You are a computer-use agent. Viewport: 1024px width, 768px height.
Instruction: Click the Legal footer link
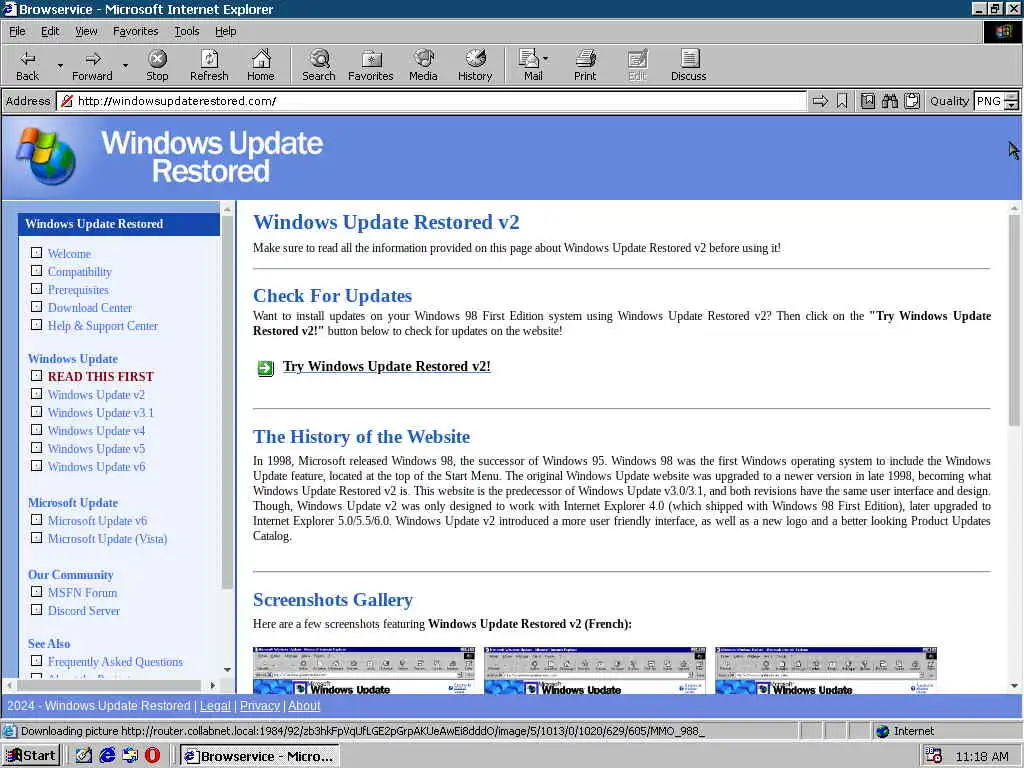point(215,705)
